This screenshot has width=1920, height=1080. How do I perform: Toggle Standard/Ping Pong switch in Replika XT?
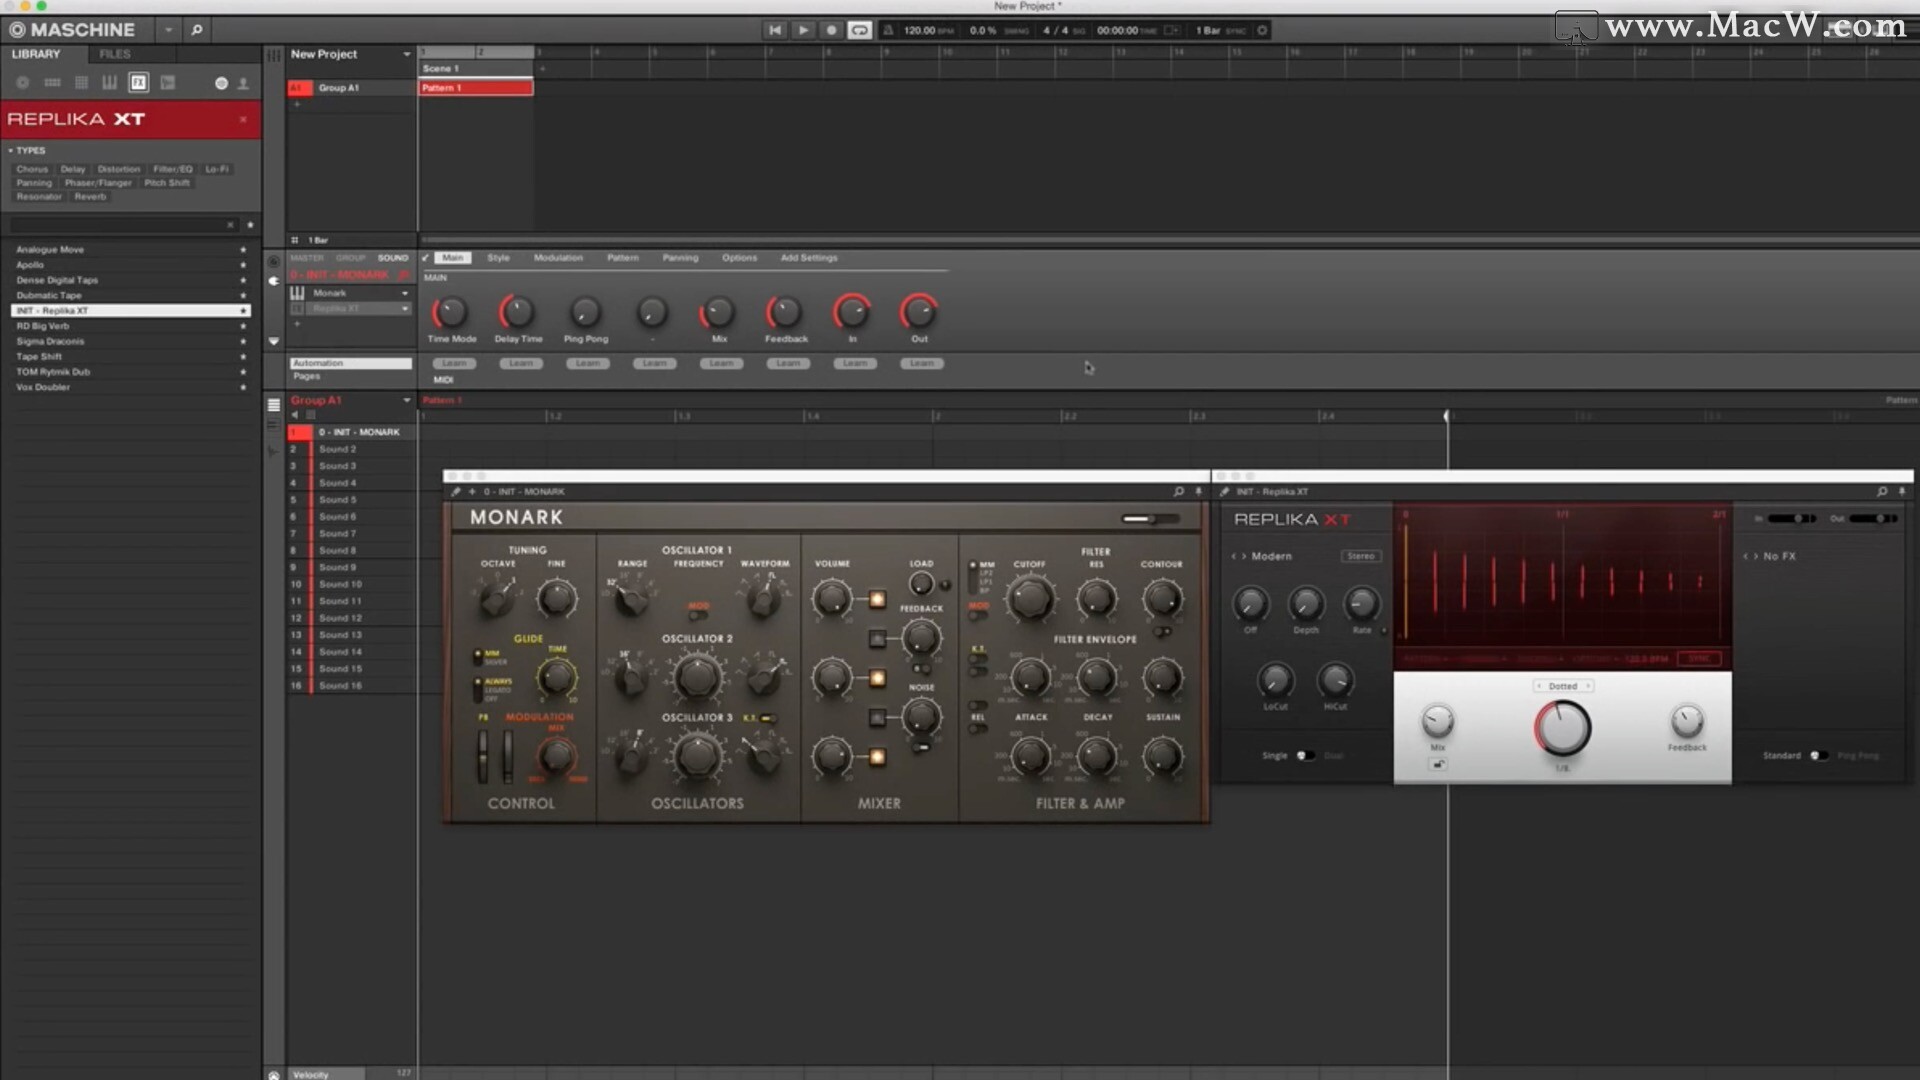coord(1819,756)
